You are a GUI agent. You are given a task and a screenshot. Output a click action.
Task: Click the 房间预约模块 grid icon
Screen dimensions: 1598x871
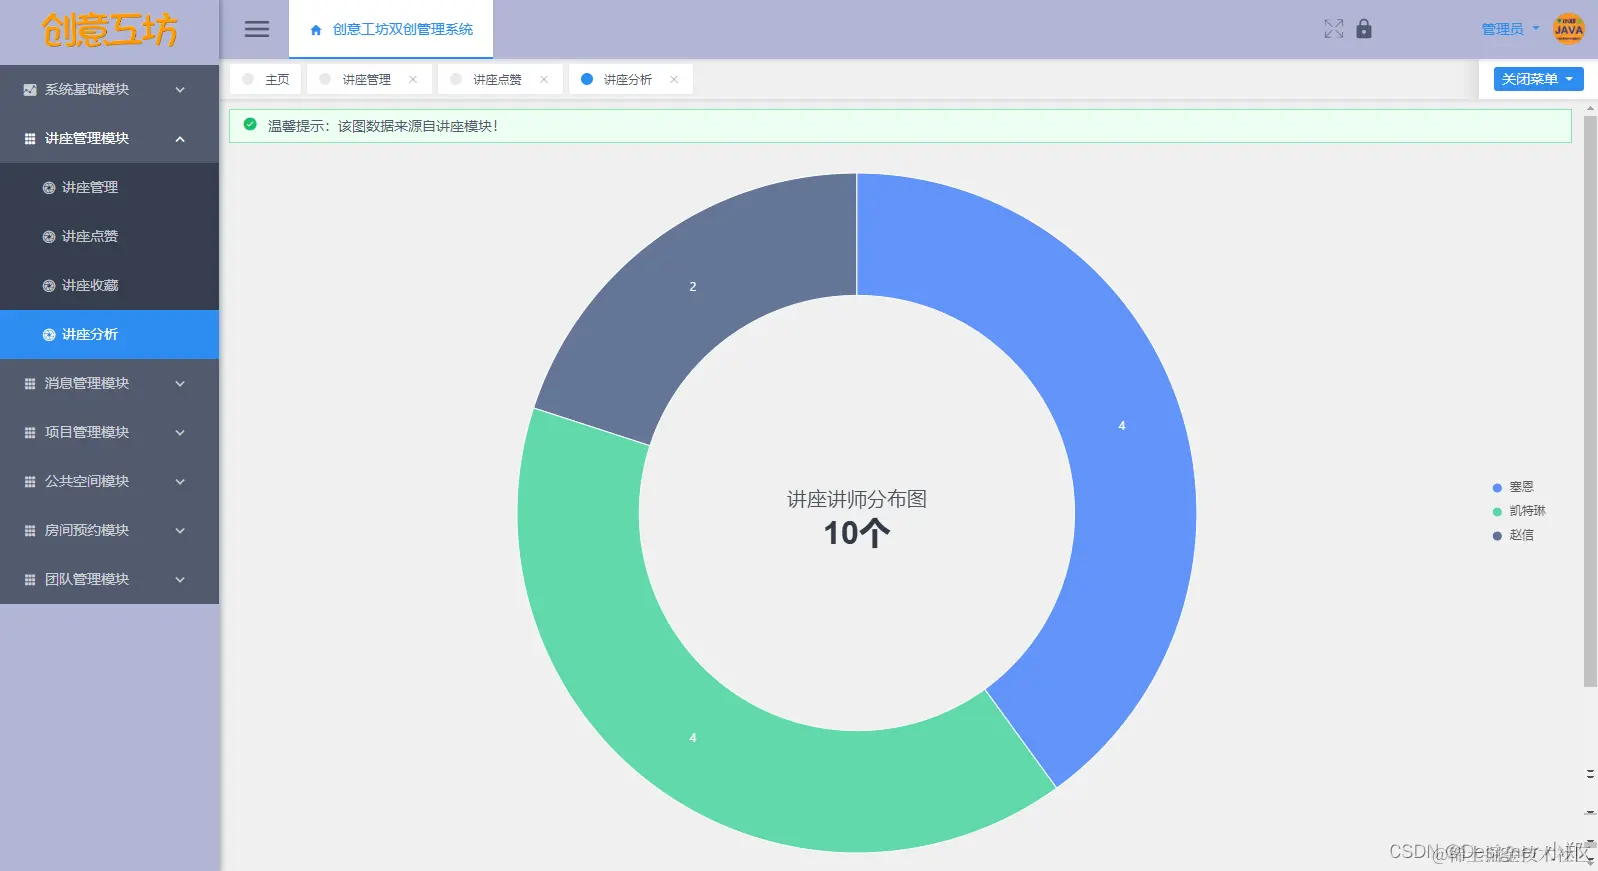pos(30,531)
